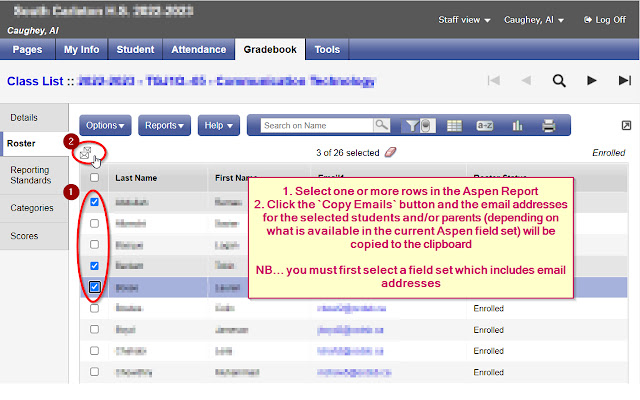Click the search magnifier beside Search on Name
The width and height of the screenshot is (640, 400).
pyautogui.click(x=382, y=125)
